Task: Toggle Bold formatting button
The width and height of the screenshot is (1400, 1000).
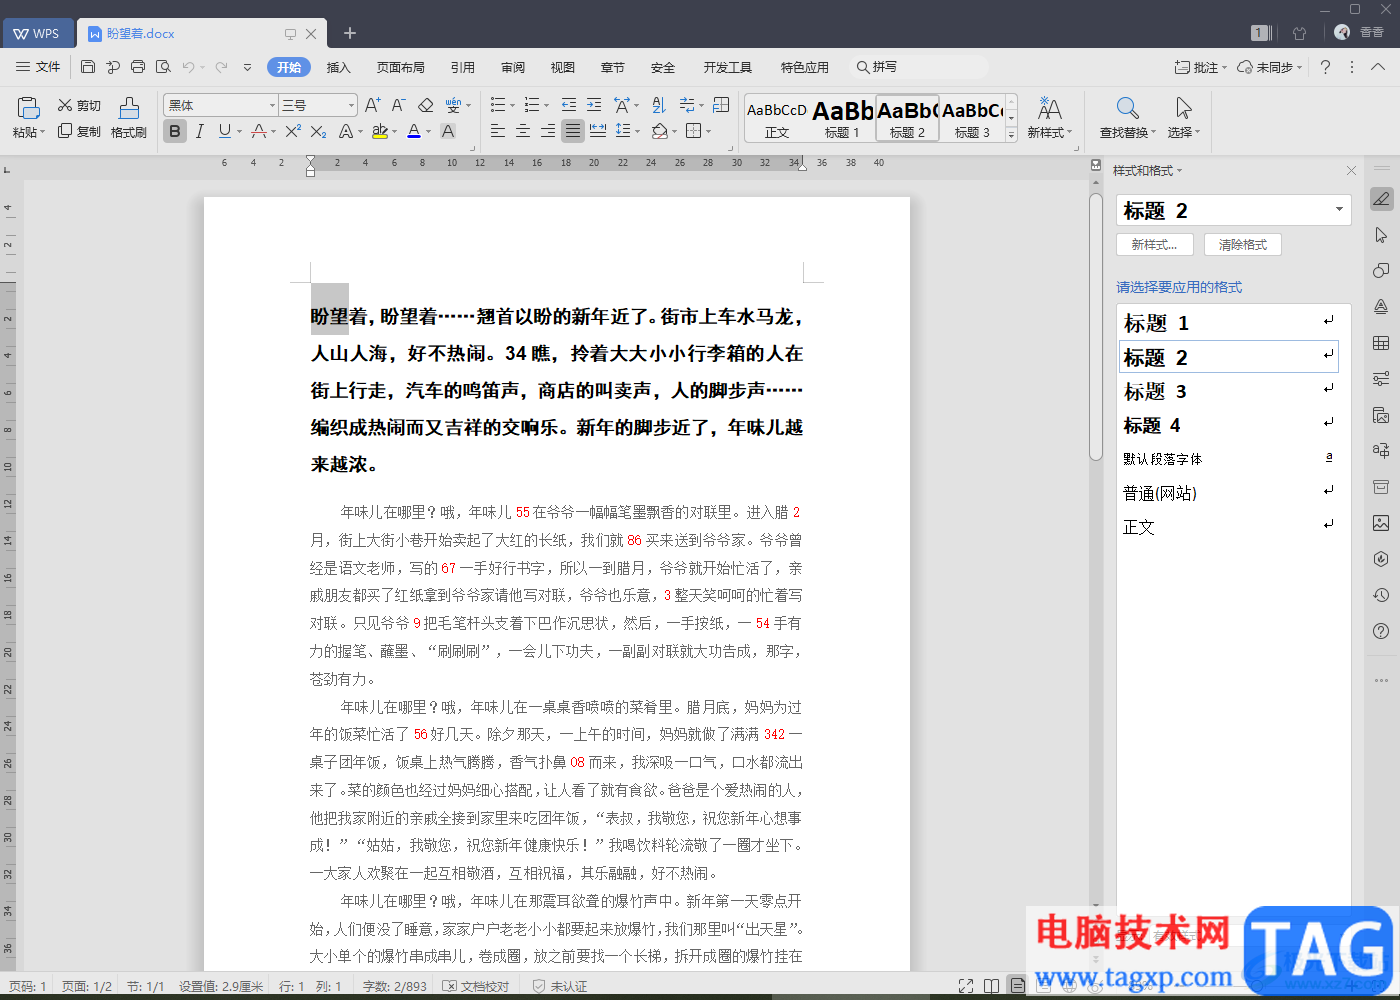Action: pyautogui.click(x=175, y=131)
